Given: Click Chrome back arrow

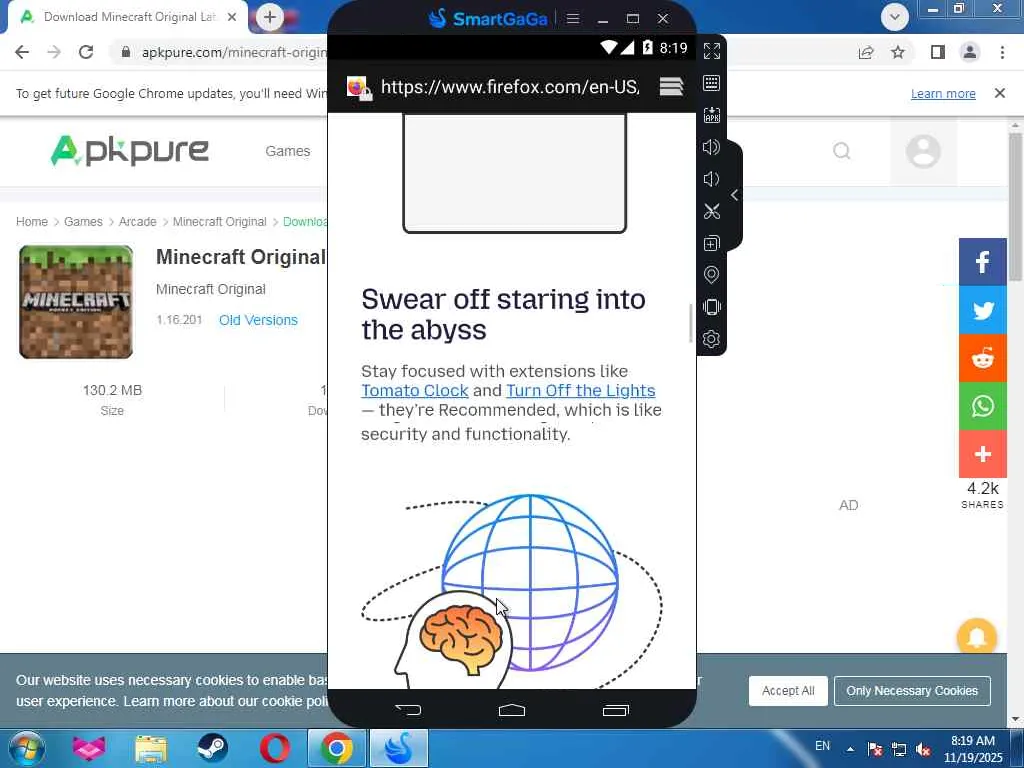Looking at the screenshot, I should [22, 52].
